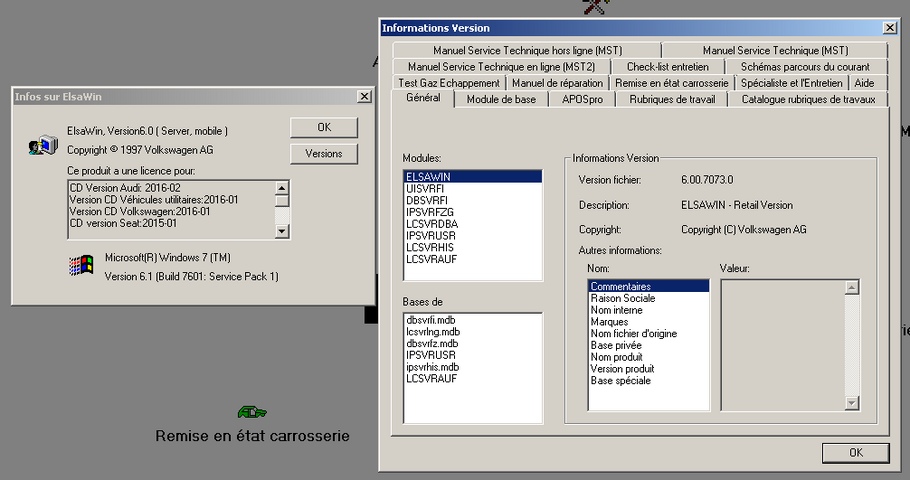Viewport: 910px width, 480px height.
Task: Click the license list scrollbar thumb
Action: pyautogui.click(x=281, y=200)
